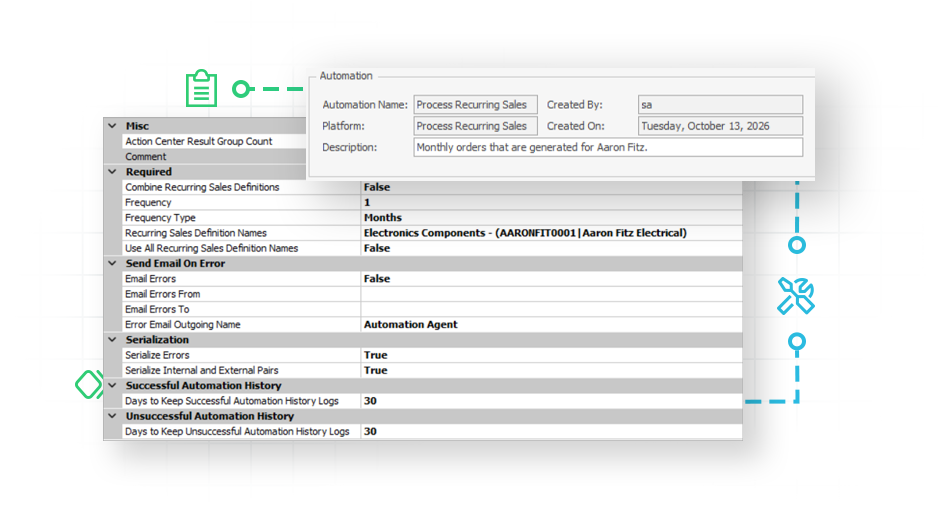Select Days to Keep Successful Automation History Logs
This screenshot has height=509, width=938.
232,401
